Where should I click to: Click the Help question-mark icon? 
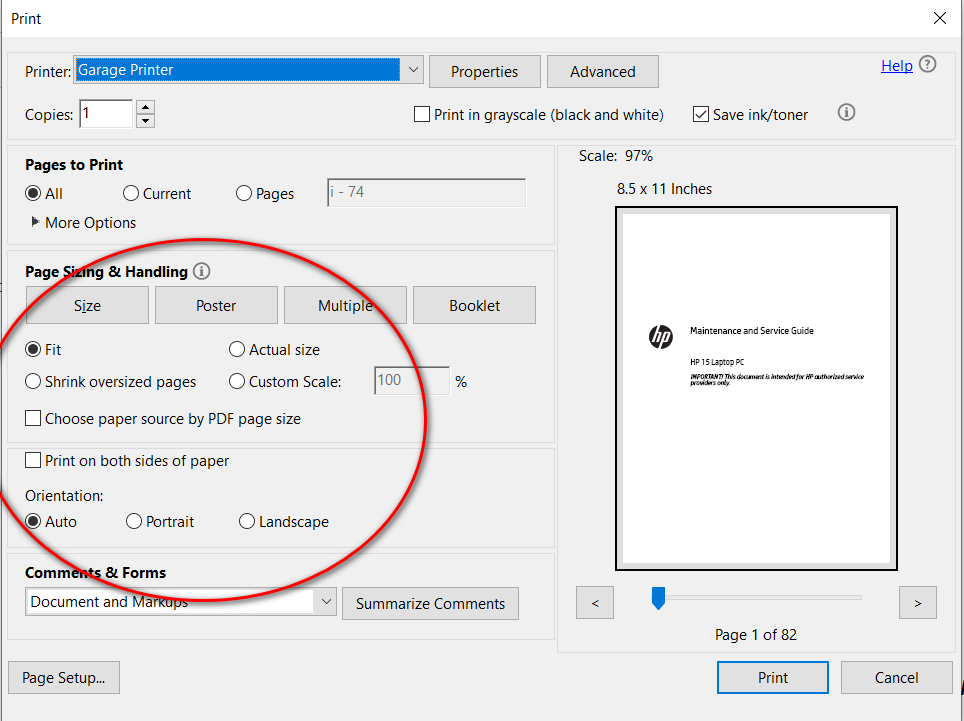pyautogui.click(x=927, y=64)
